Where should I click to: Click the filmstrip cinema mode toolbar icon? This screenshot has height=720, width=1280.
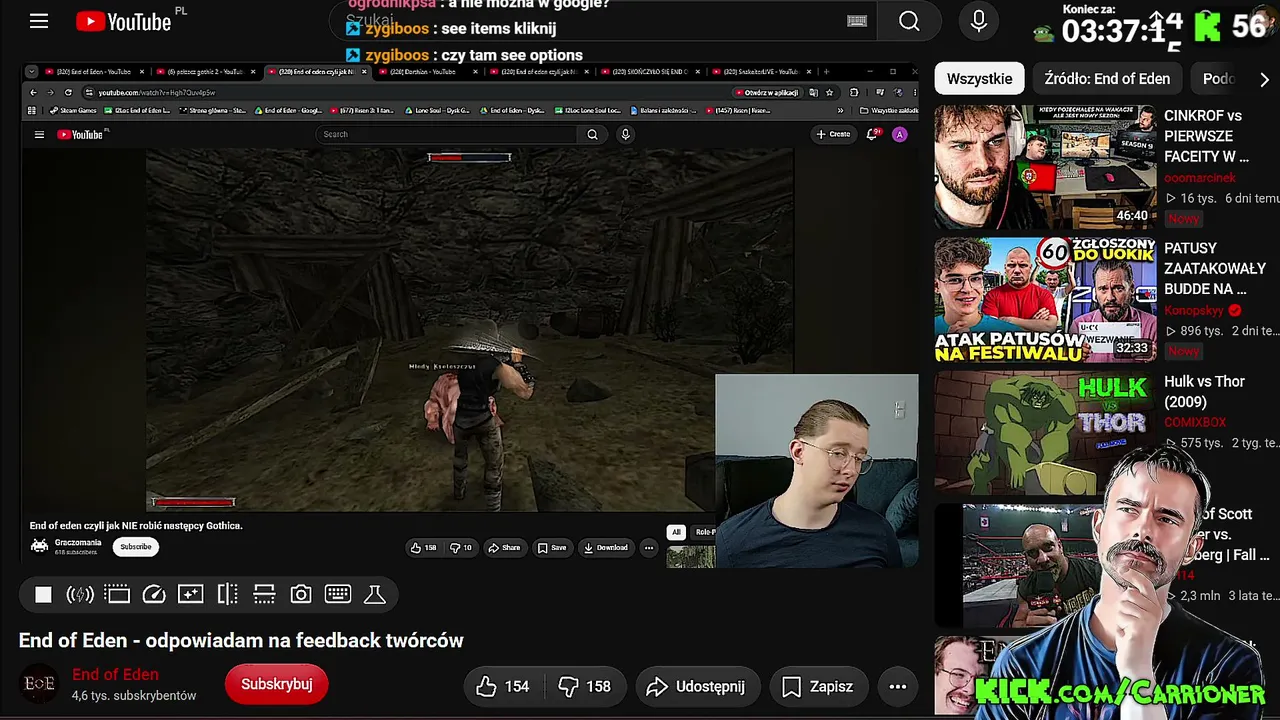117,595
